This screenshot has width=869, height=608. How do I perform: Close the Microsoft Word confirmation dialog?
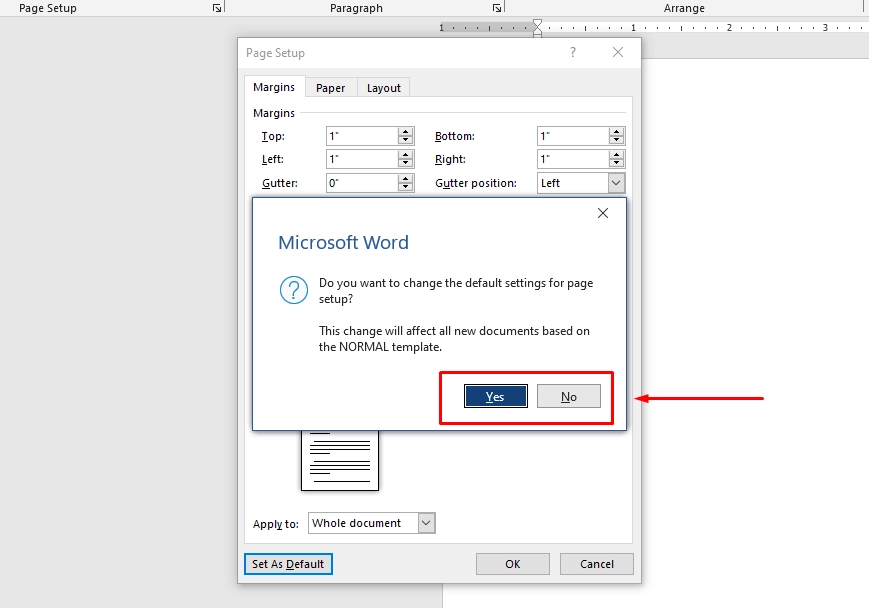[602, 213]
